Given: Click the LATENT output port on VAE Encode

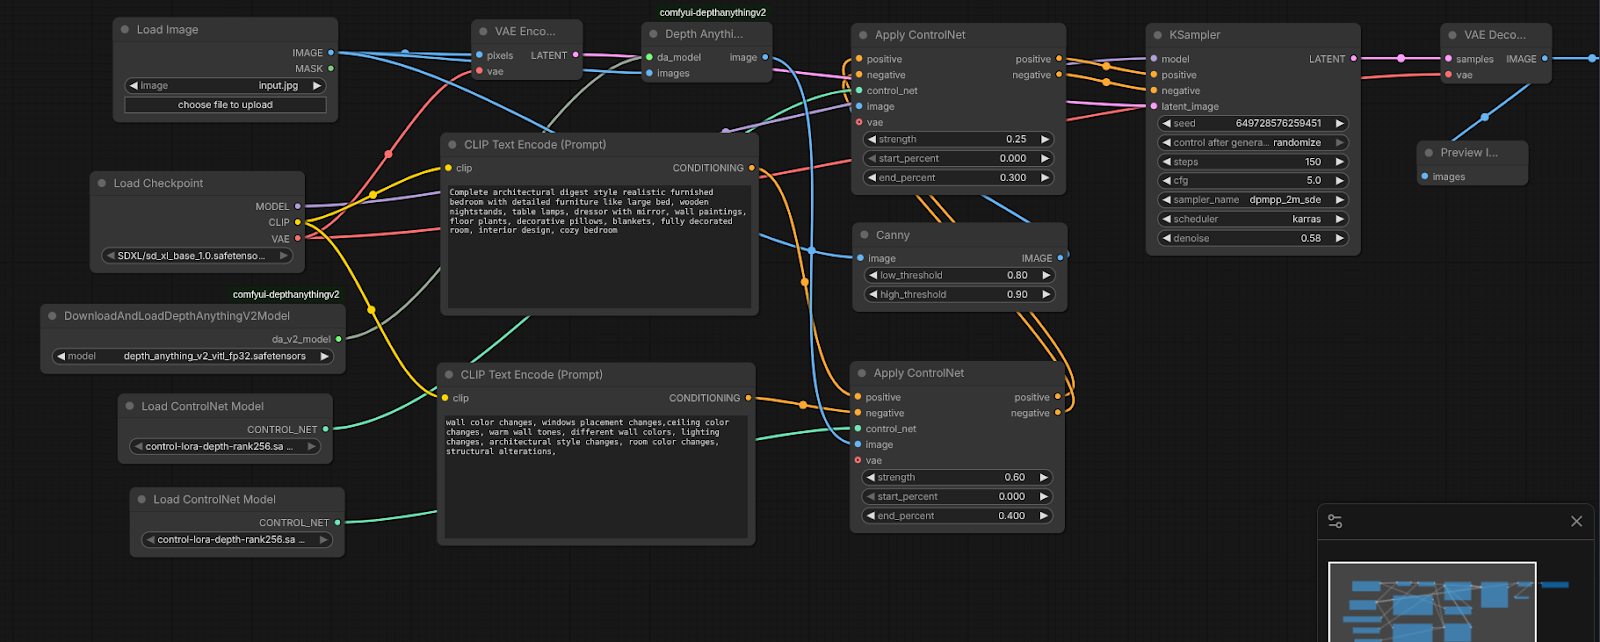Looking at the screenshot, I should click(575, 56).
